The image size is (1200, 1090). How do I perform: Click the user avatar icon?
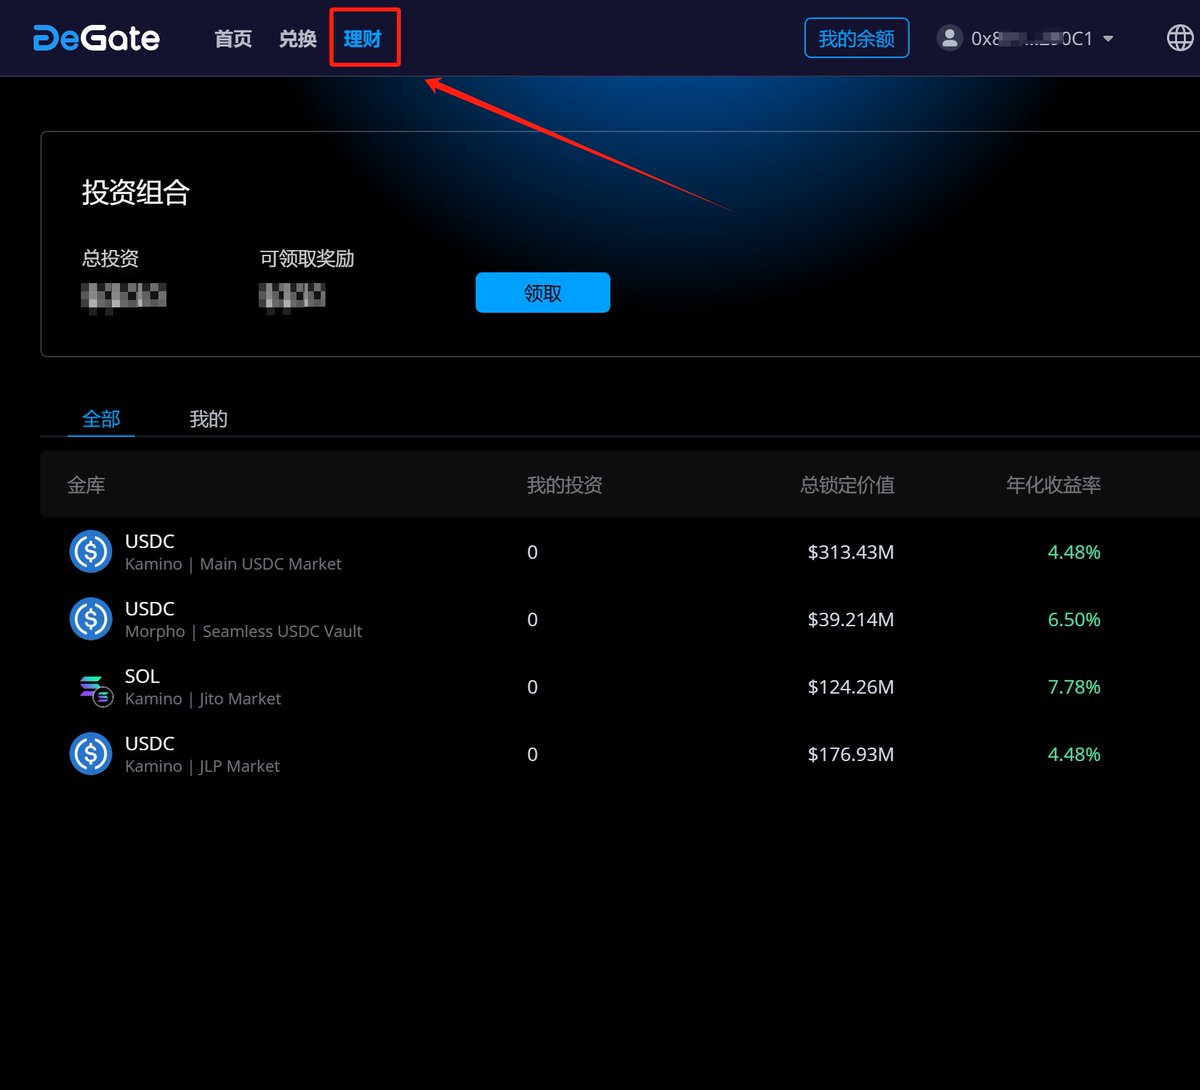point(949,38)
